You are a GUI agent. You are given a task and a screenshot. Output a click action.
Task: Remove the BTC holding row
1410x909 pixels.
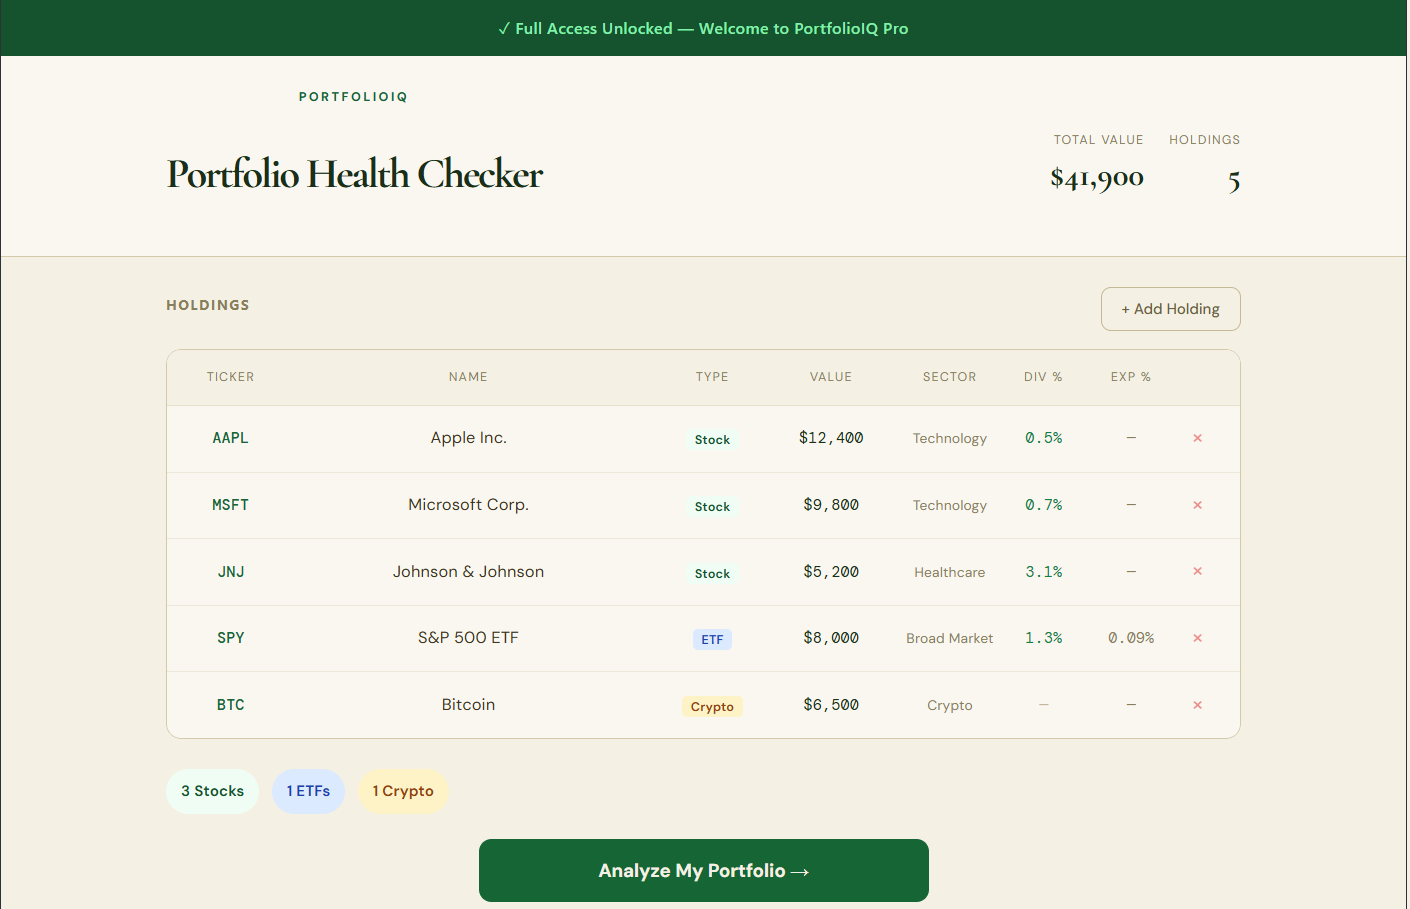click(1197, 705)
